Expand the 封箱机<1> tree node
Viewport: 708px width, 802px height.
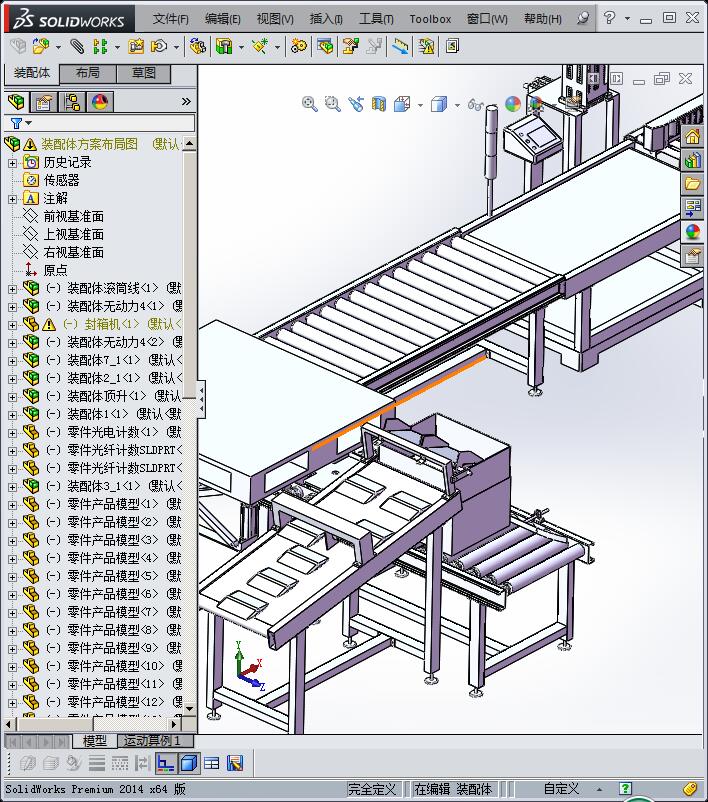click(x=12, y=325)
